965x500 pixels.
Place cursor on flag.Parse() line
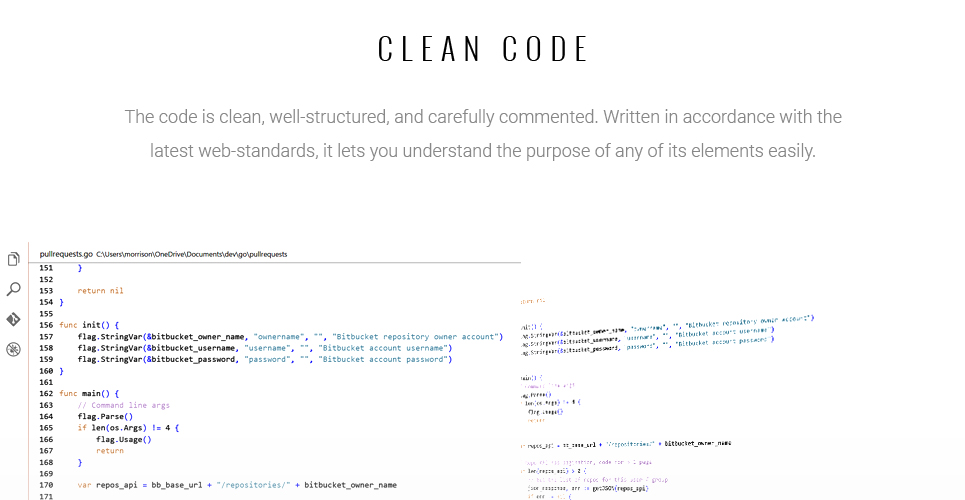[105, 416]
